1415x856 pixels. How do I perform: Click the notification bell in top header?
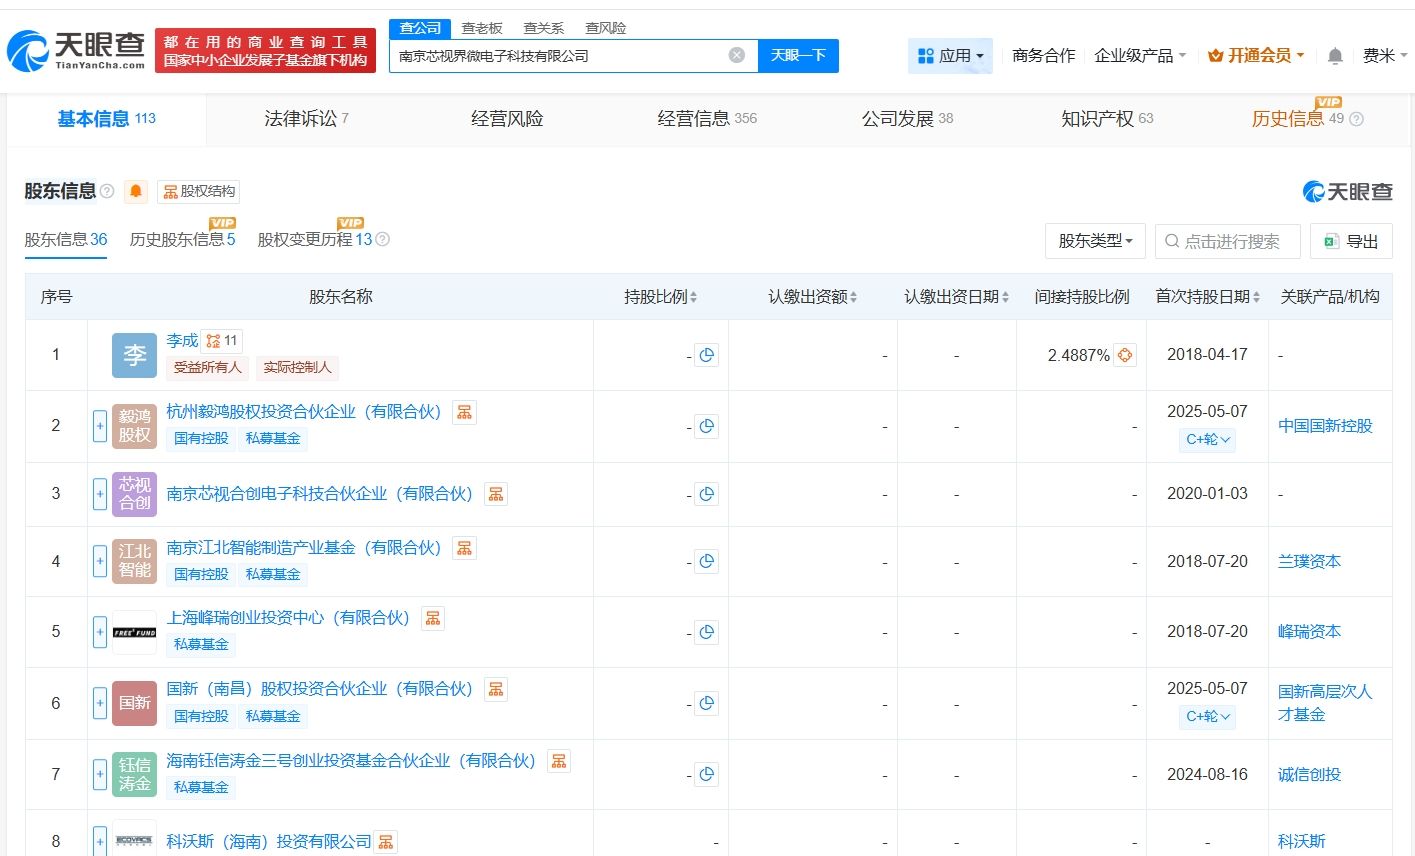coord(1335,56)
